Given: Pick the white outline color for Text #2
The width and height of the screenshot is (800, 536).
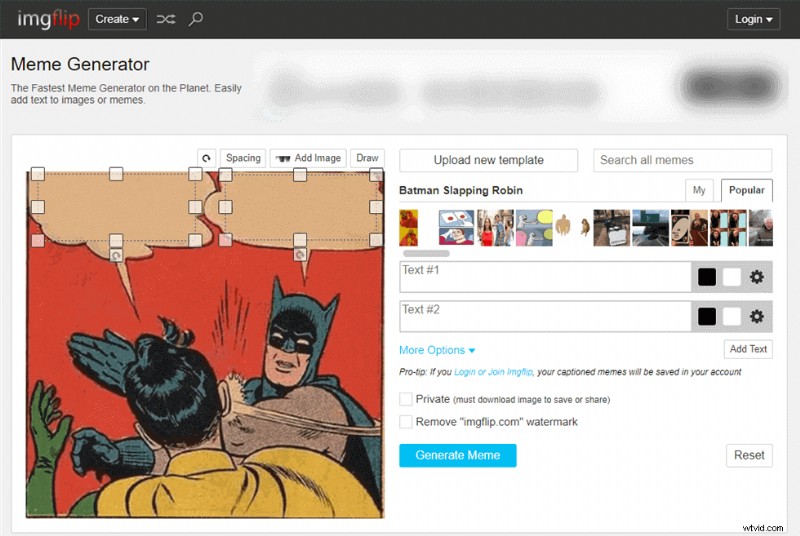Looking at the screenshot, I should tap(732, 317).
